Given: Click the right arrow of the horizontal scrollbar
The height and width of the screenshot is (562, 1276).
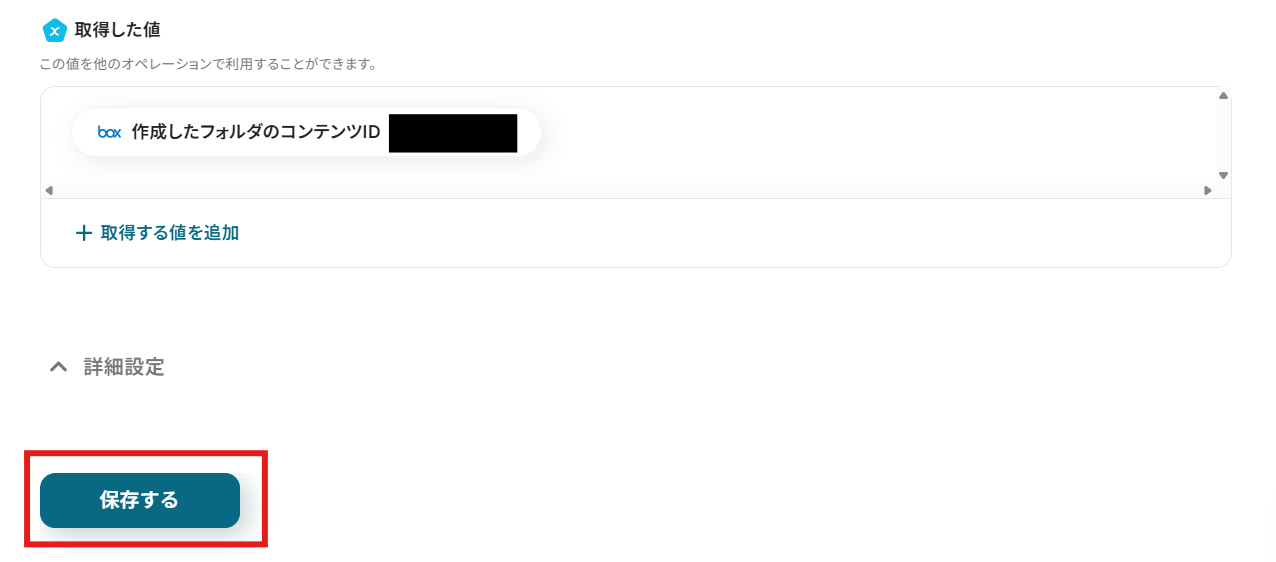Looking at the screenshot, I should coord(1208,190).
